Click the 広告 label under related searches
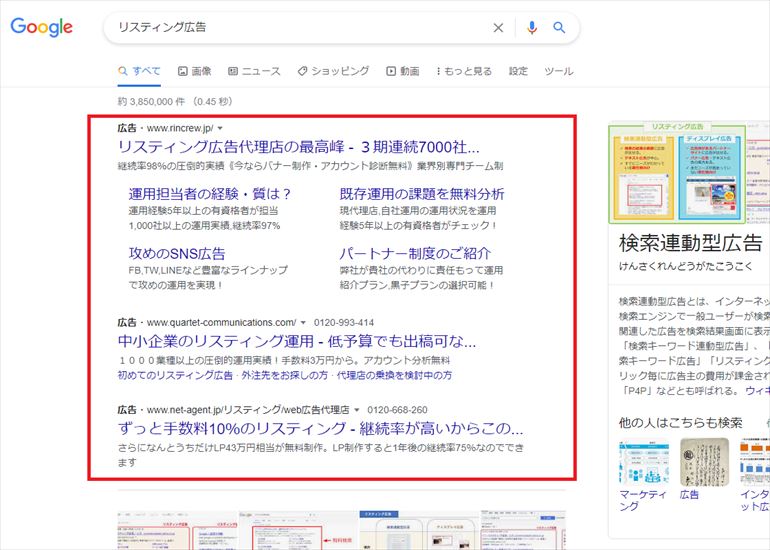770x550 pixels. pyautogui.click(x=689, y=495)
